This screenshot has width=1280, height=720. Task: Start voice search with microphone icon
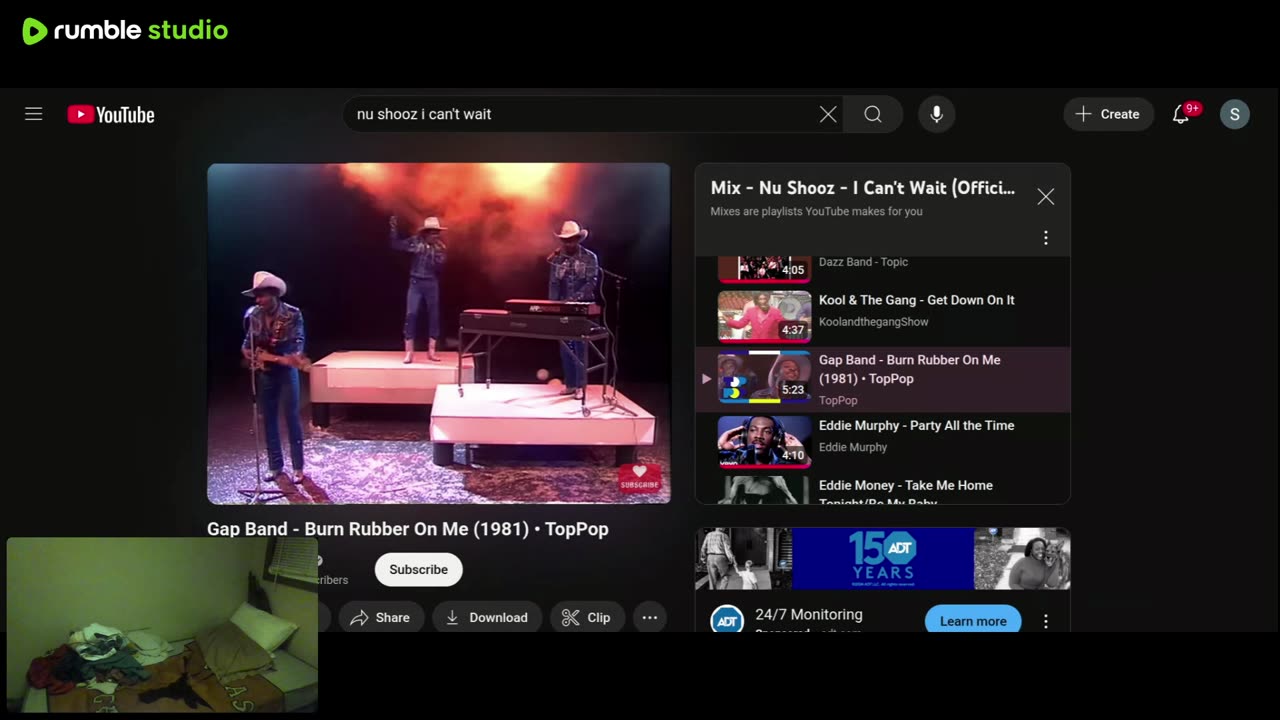936,114
